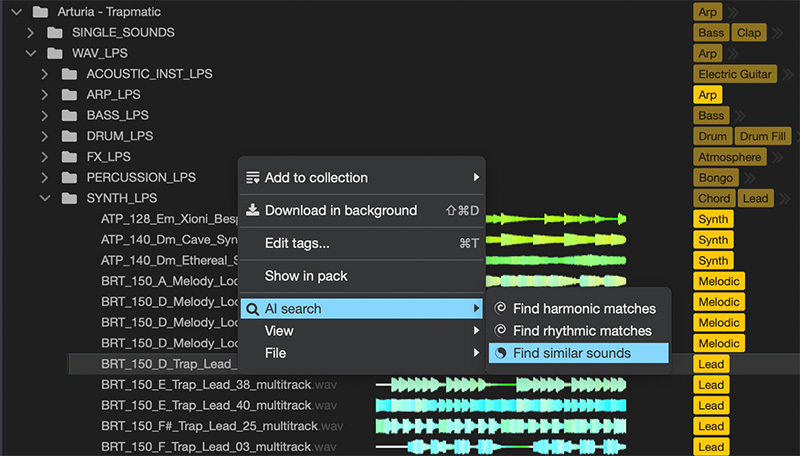Image resolution: width=800 pixels, height=456 pixels.
Task: Click waveform of BRT_150_E_Trap_Lead_38_multitrack.wav
Action: coord(500,385)
